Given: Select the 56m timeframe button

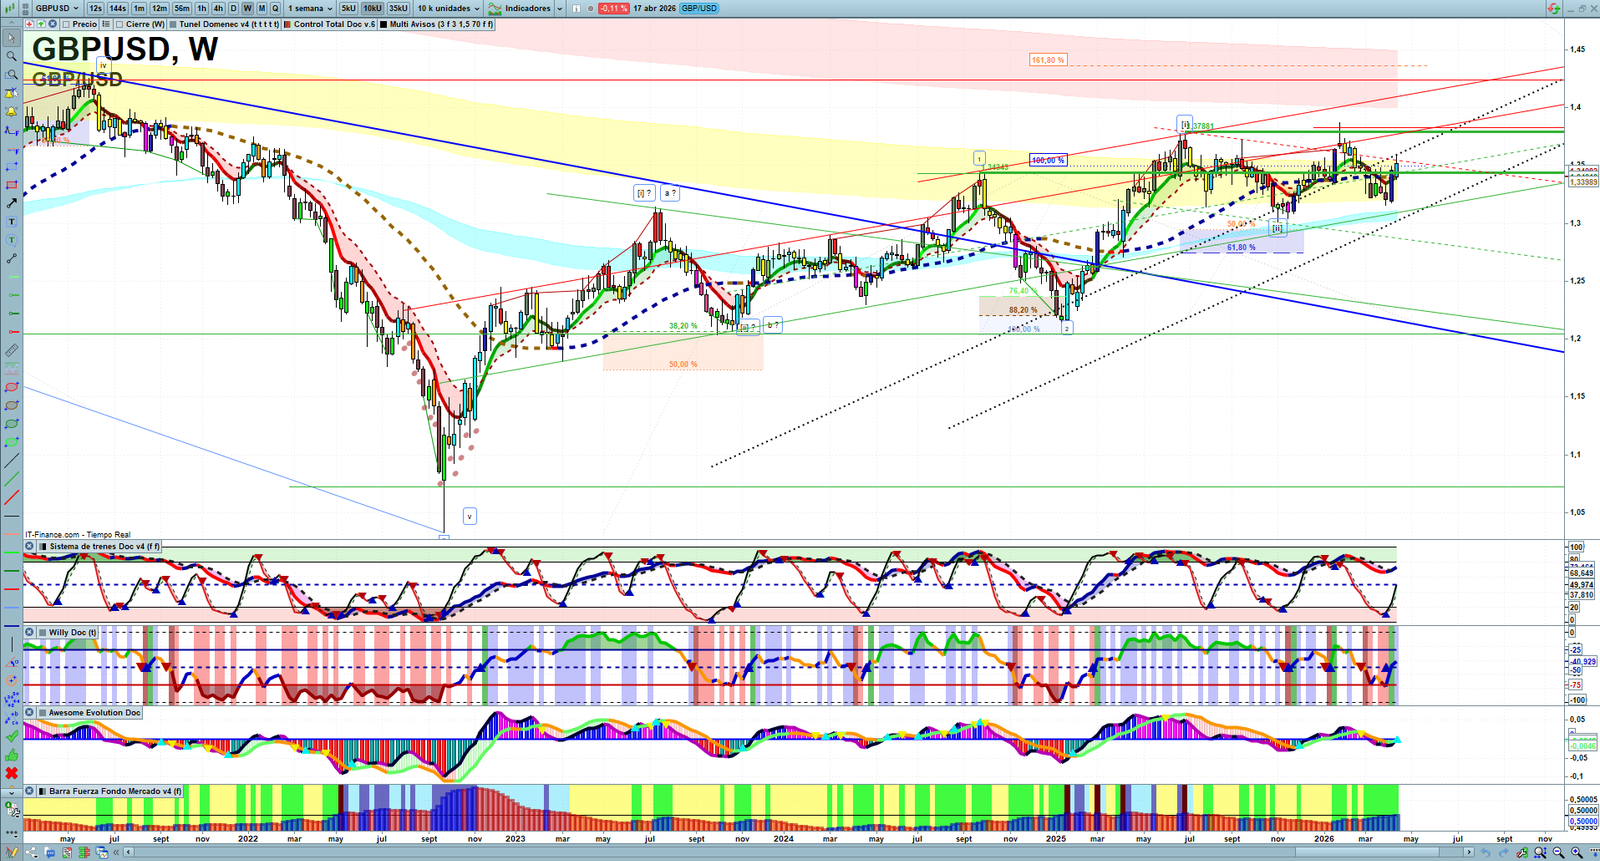Looking at the screenshot, I should tap(182, 8).
